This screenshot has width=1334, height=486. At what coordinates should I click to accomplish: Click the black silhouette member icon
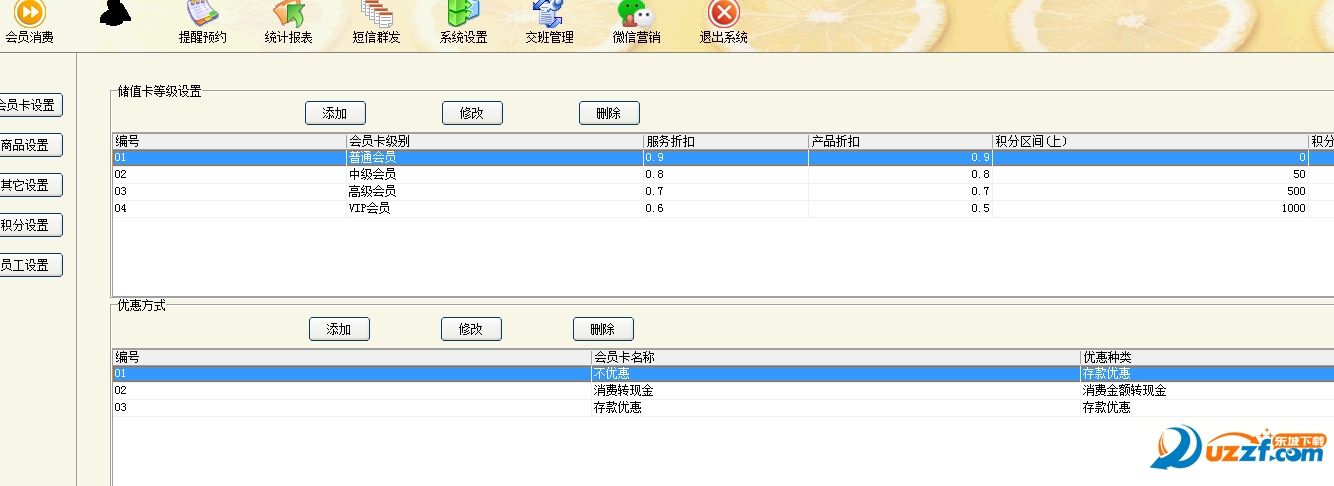coord(116,13)
